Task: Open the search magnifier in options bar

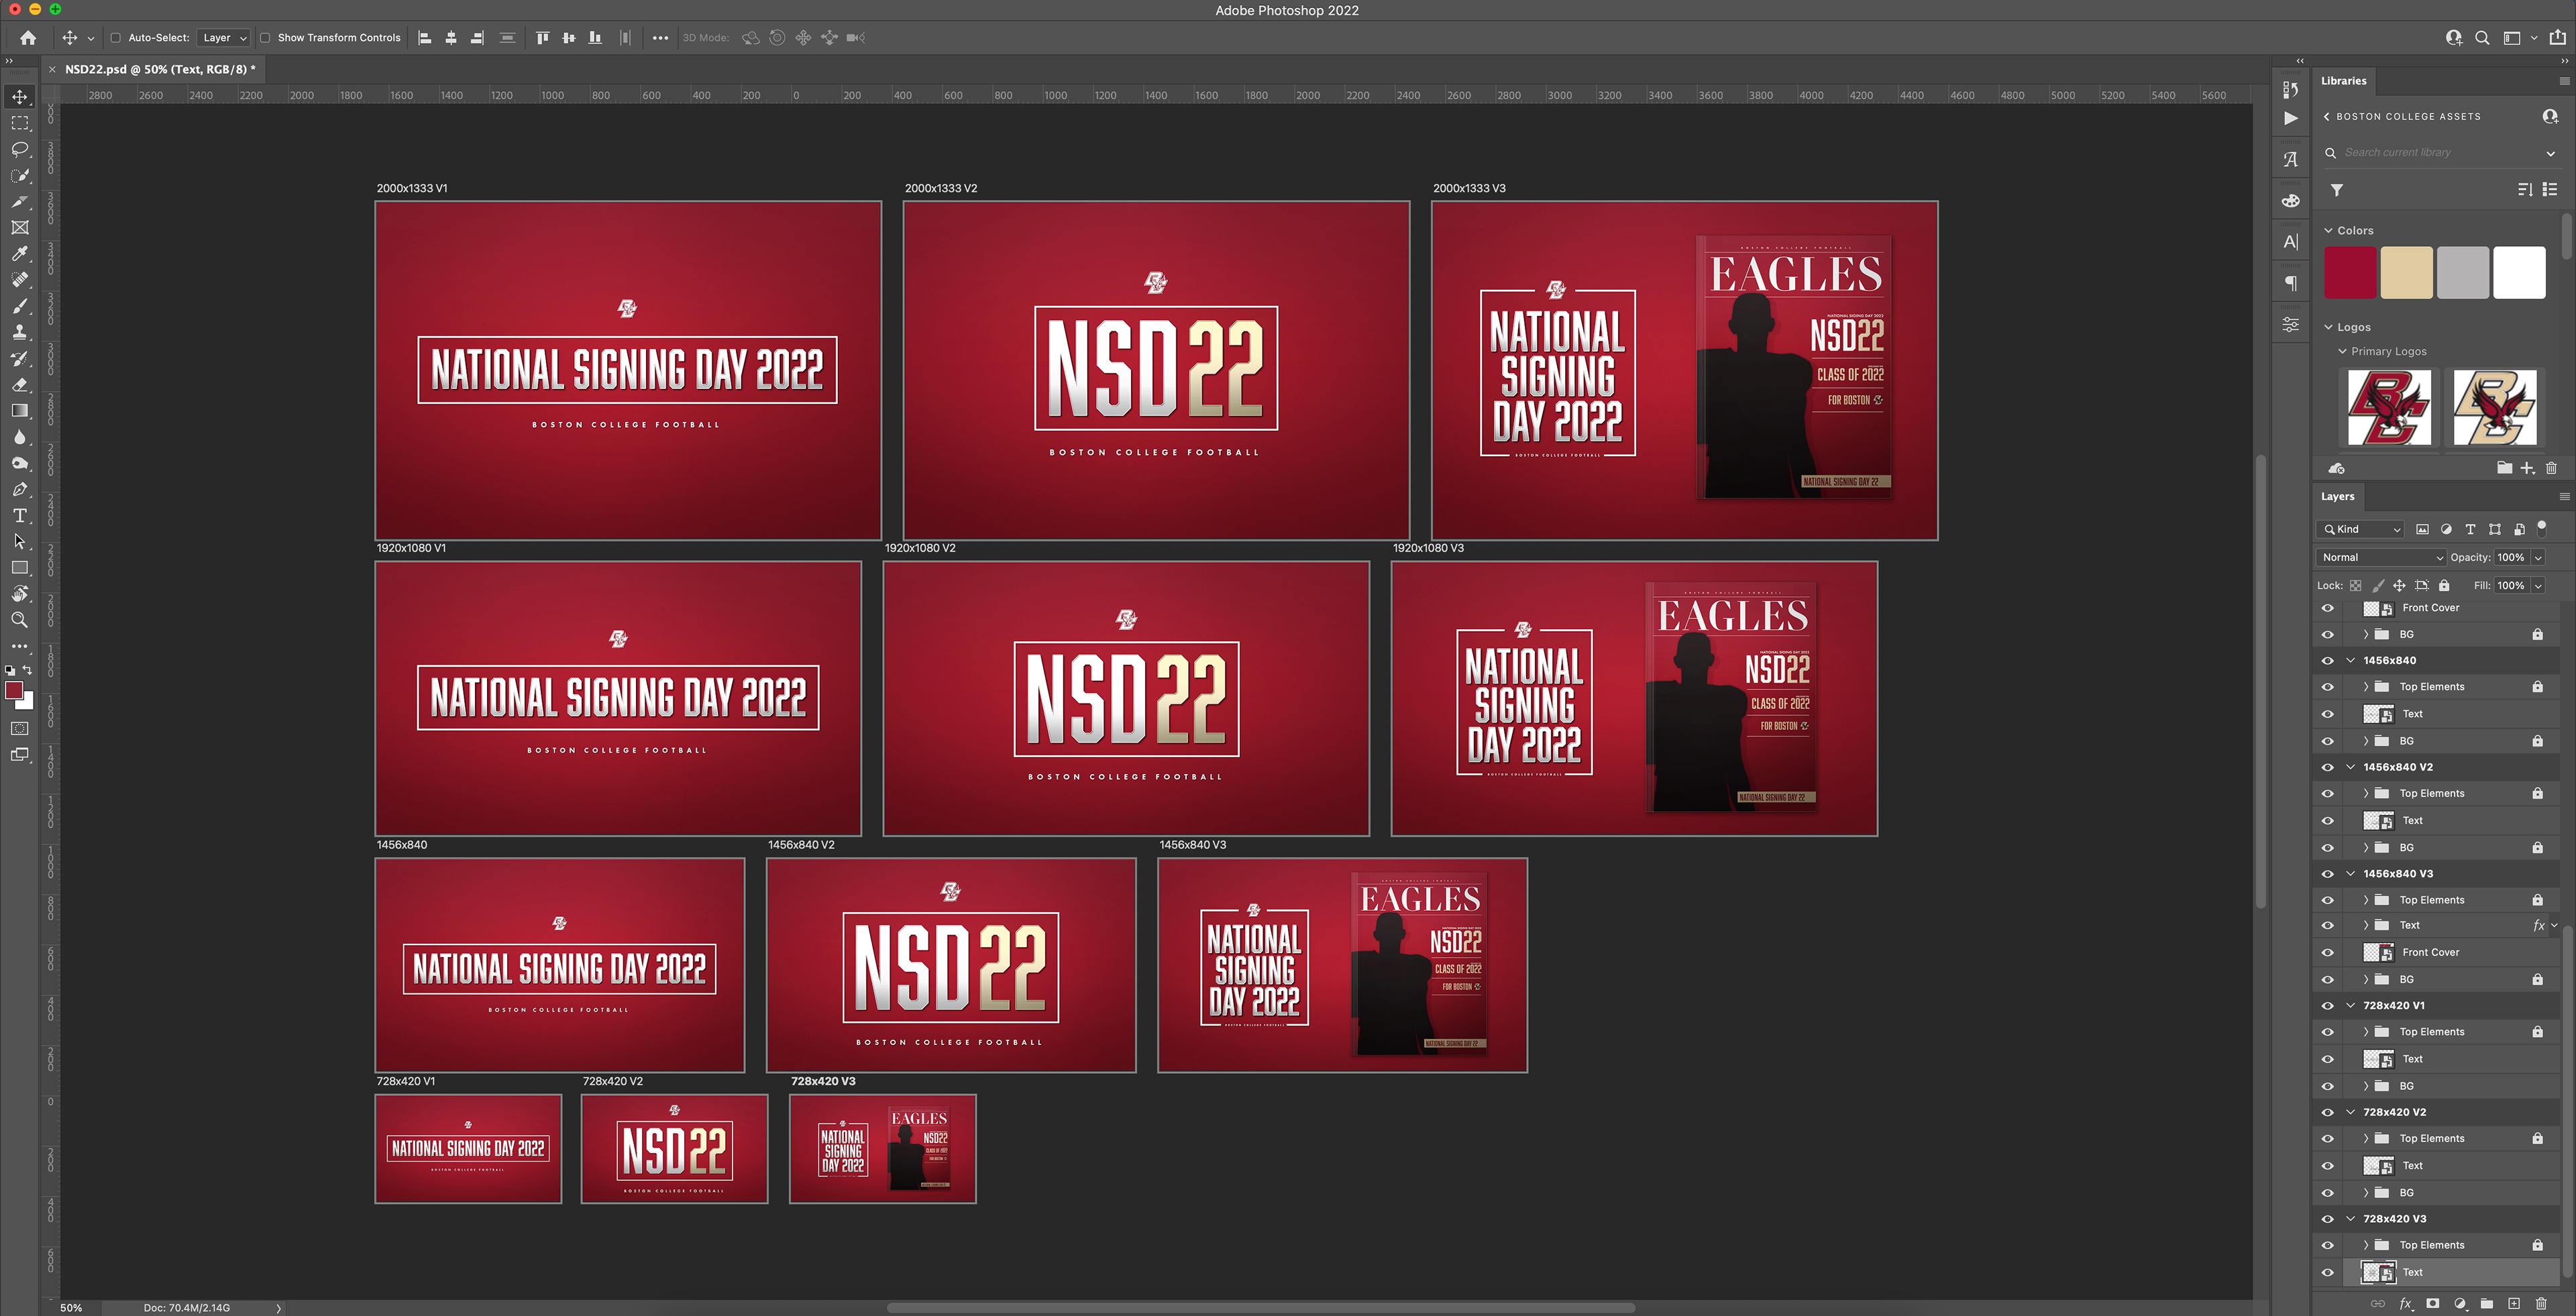Action: (x=2482, y=38)
